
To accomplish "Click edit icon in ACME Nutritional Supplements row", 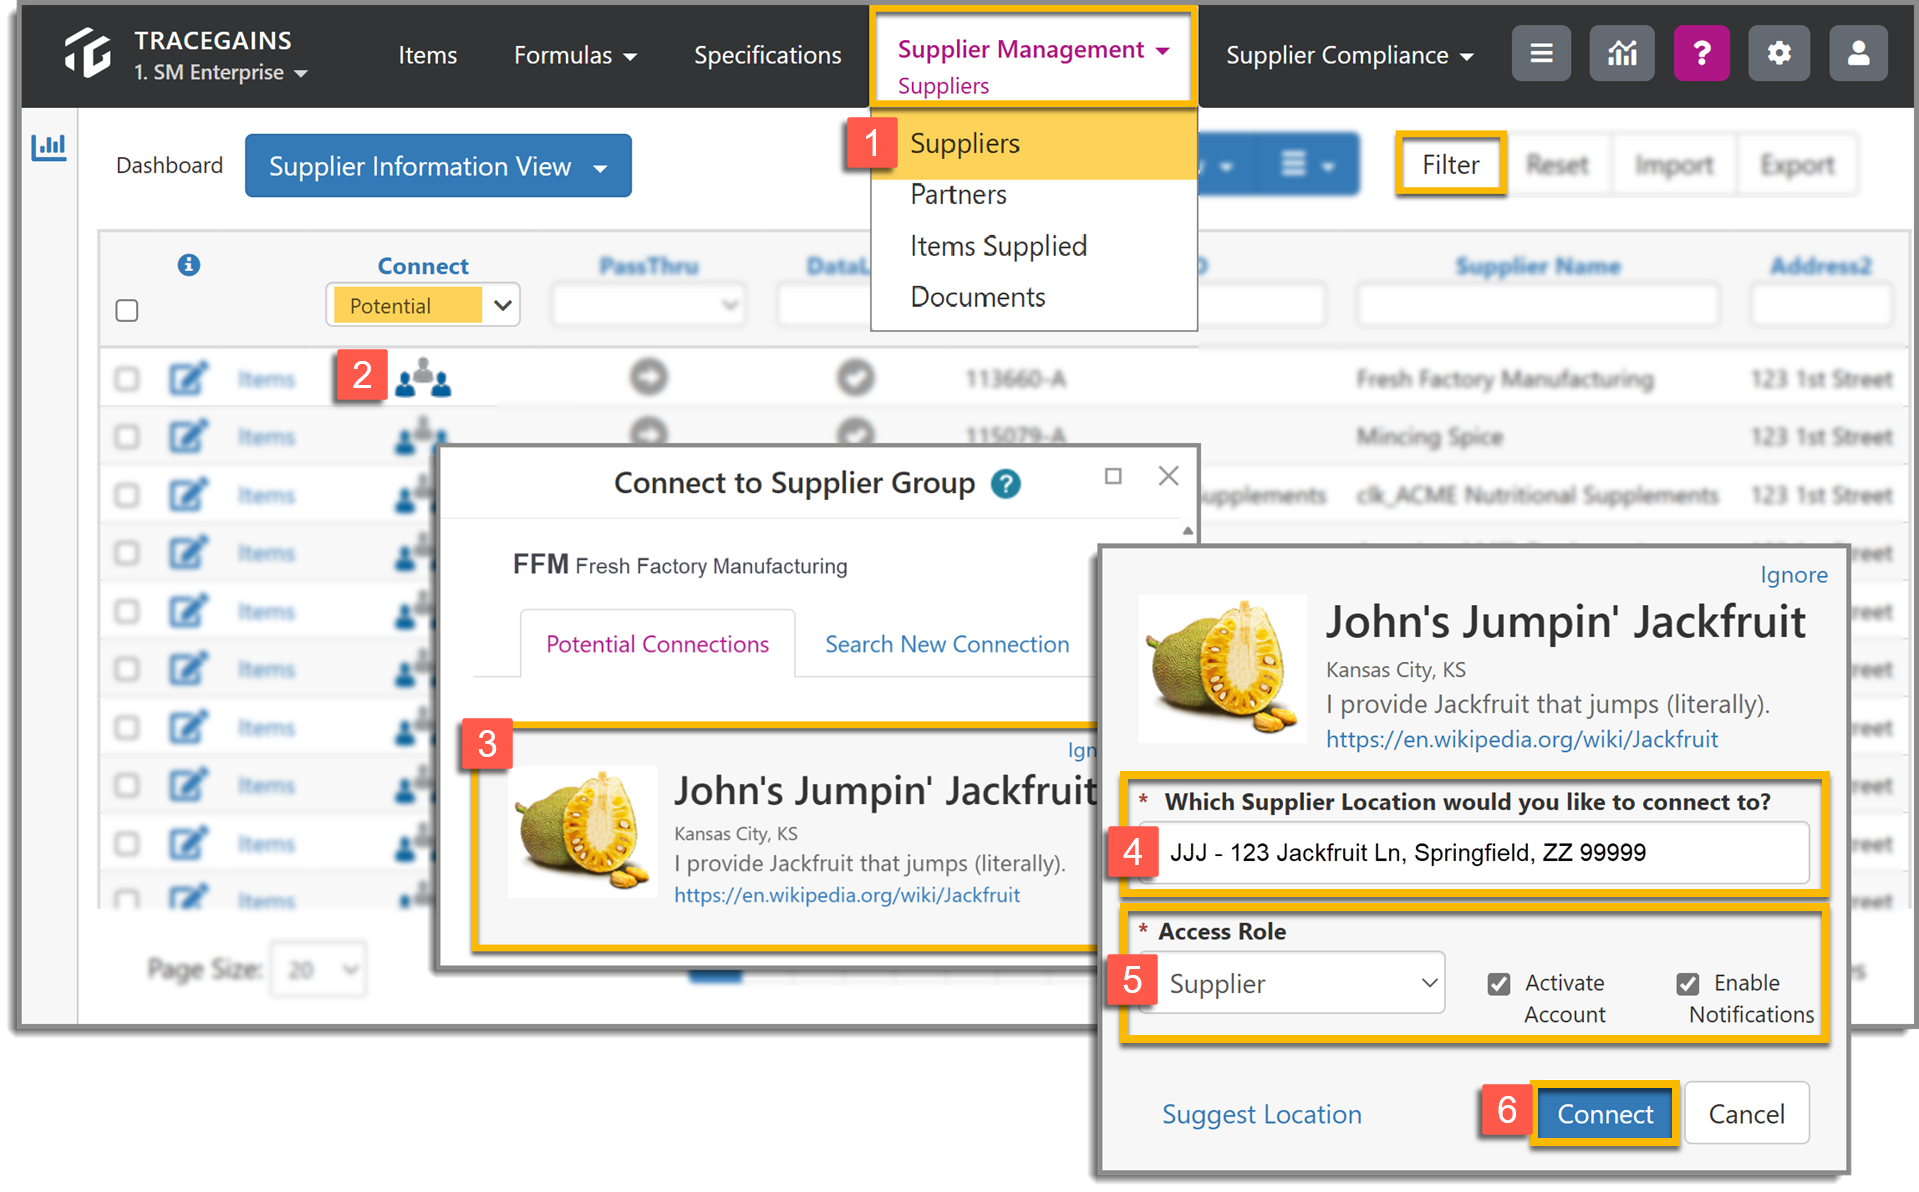I will (187, 494).
